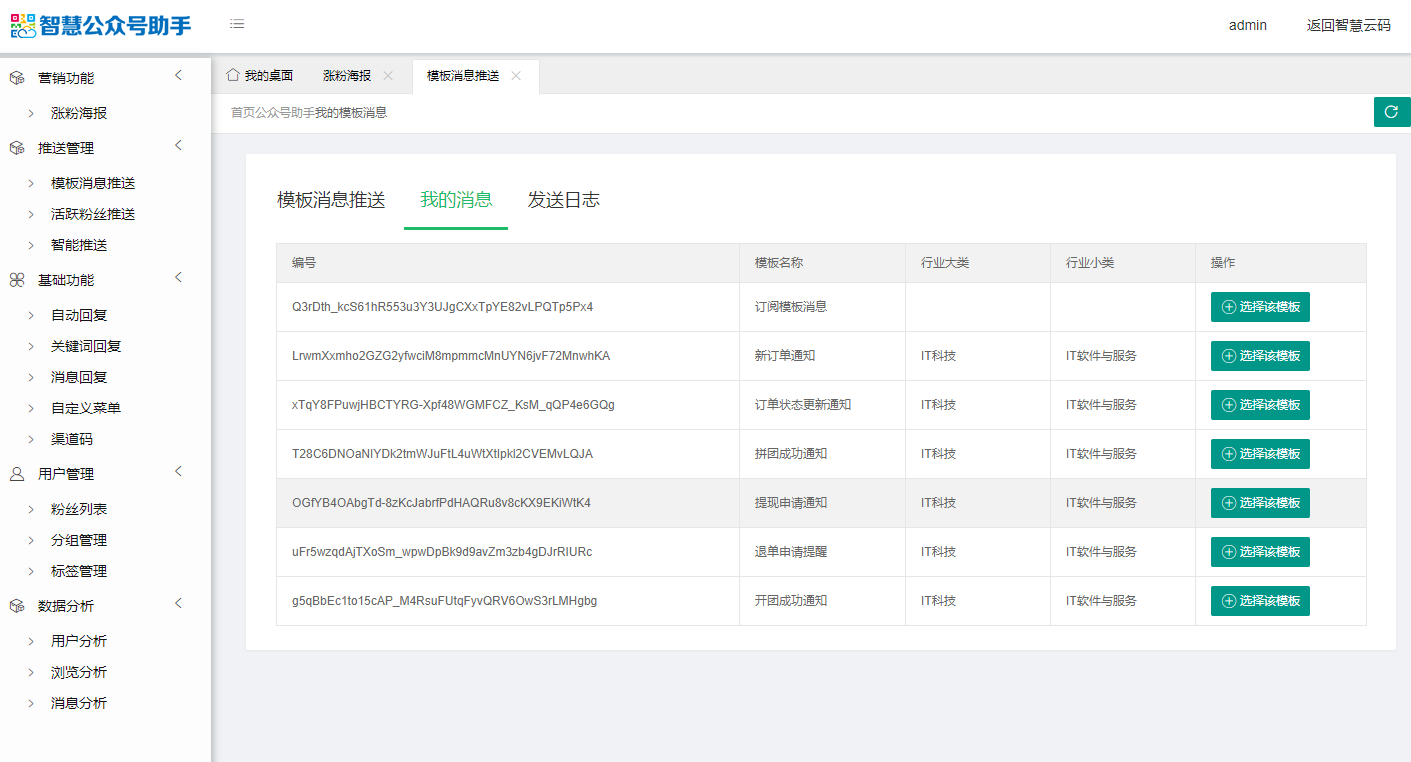1411x762 pixels.
Task: Click the 智慧公众号助手 logo
Action: (x=101, y=26)
